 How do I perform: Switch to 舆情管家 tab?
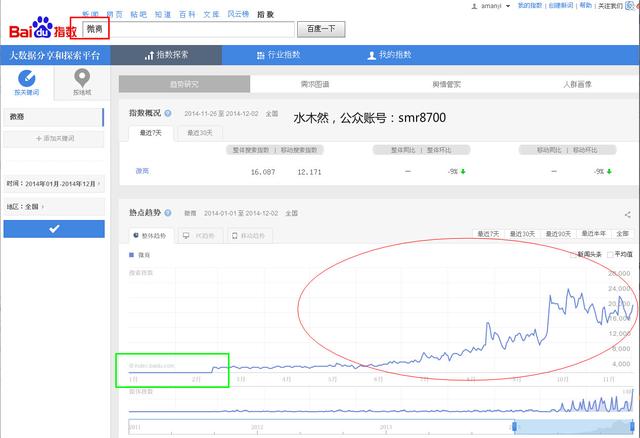447,84
